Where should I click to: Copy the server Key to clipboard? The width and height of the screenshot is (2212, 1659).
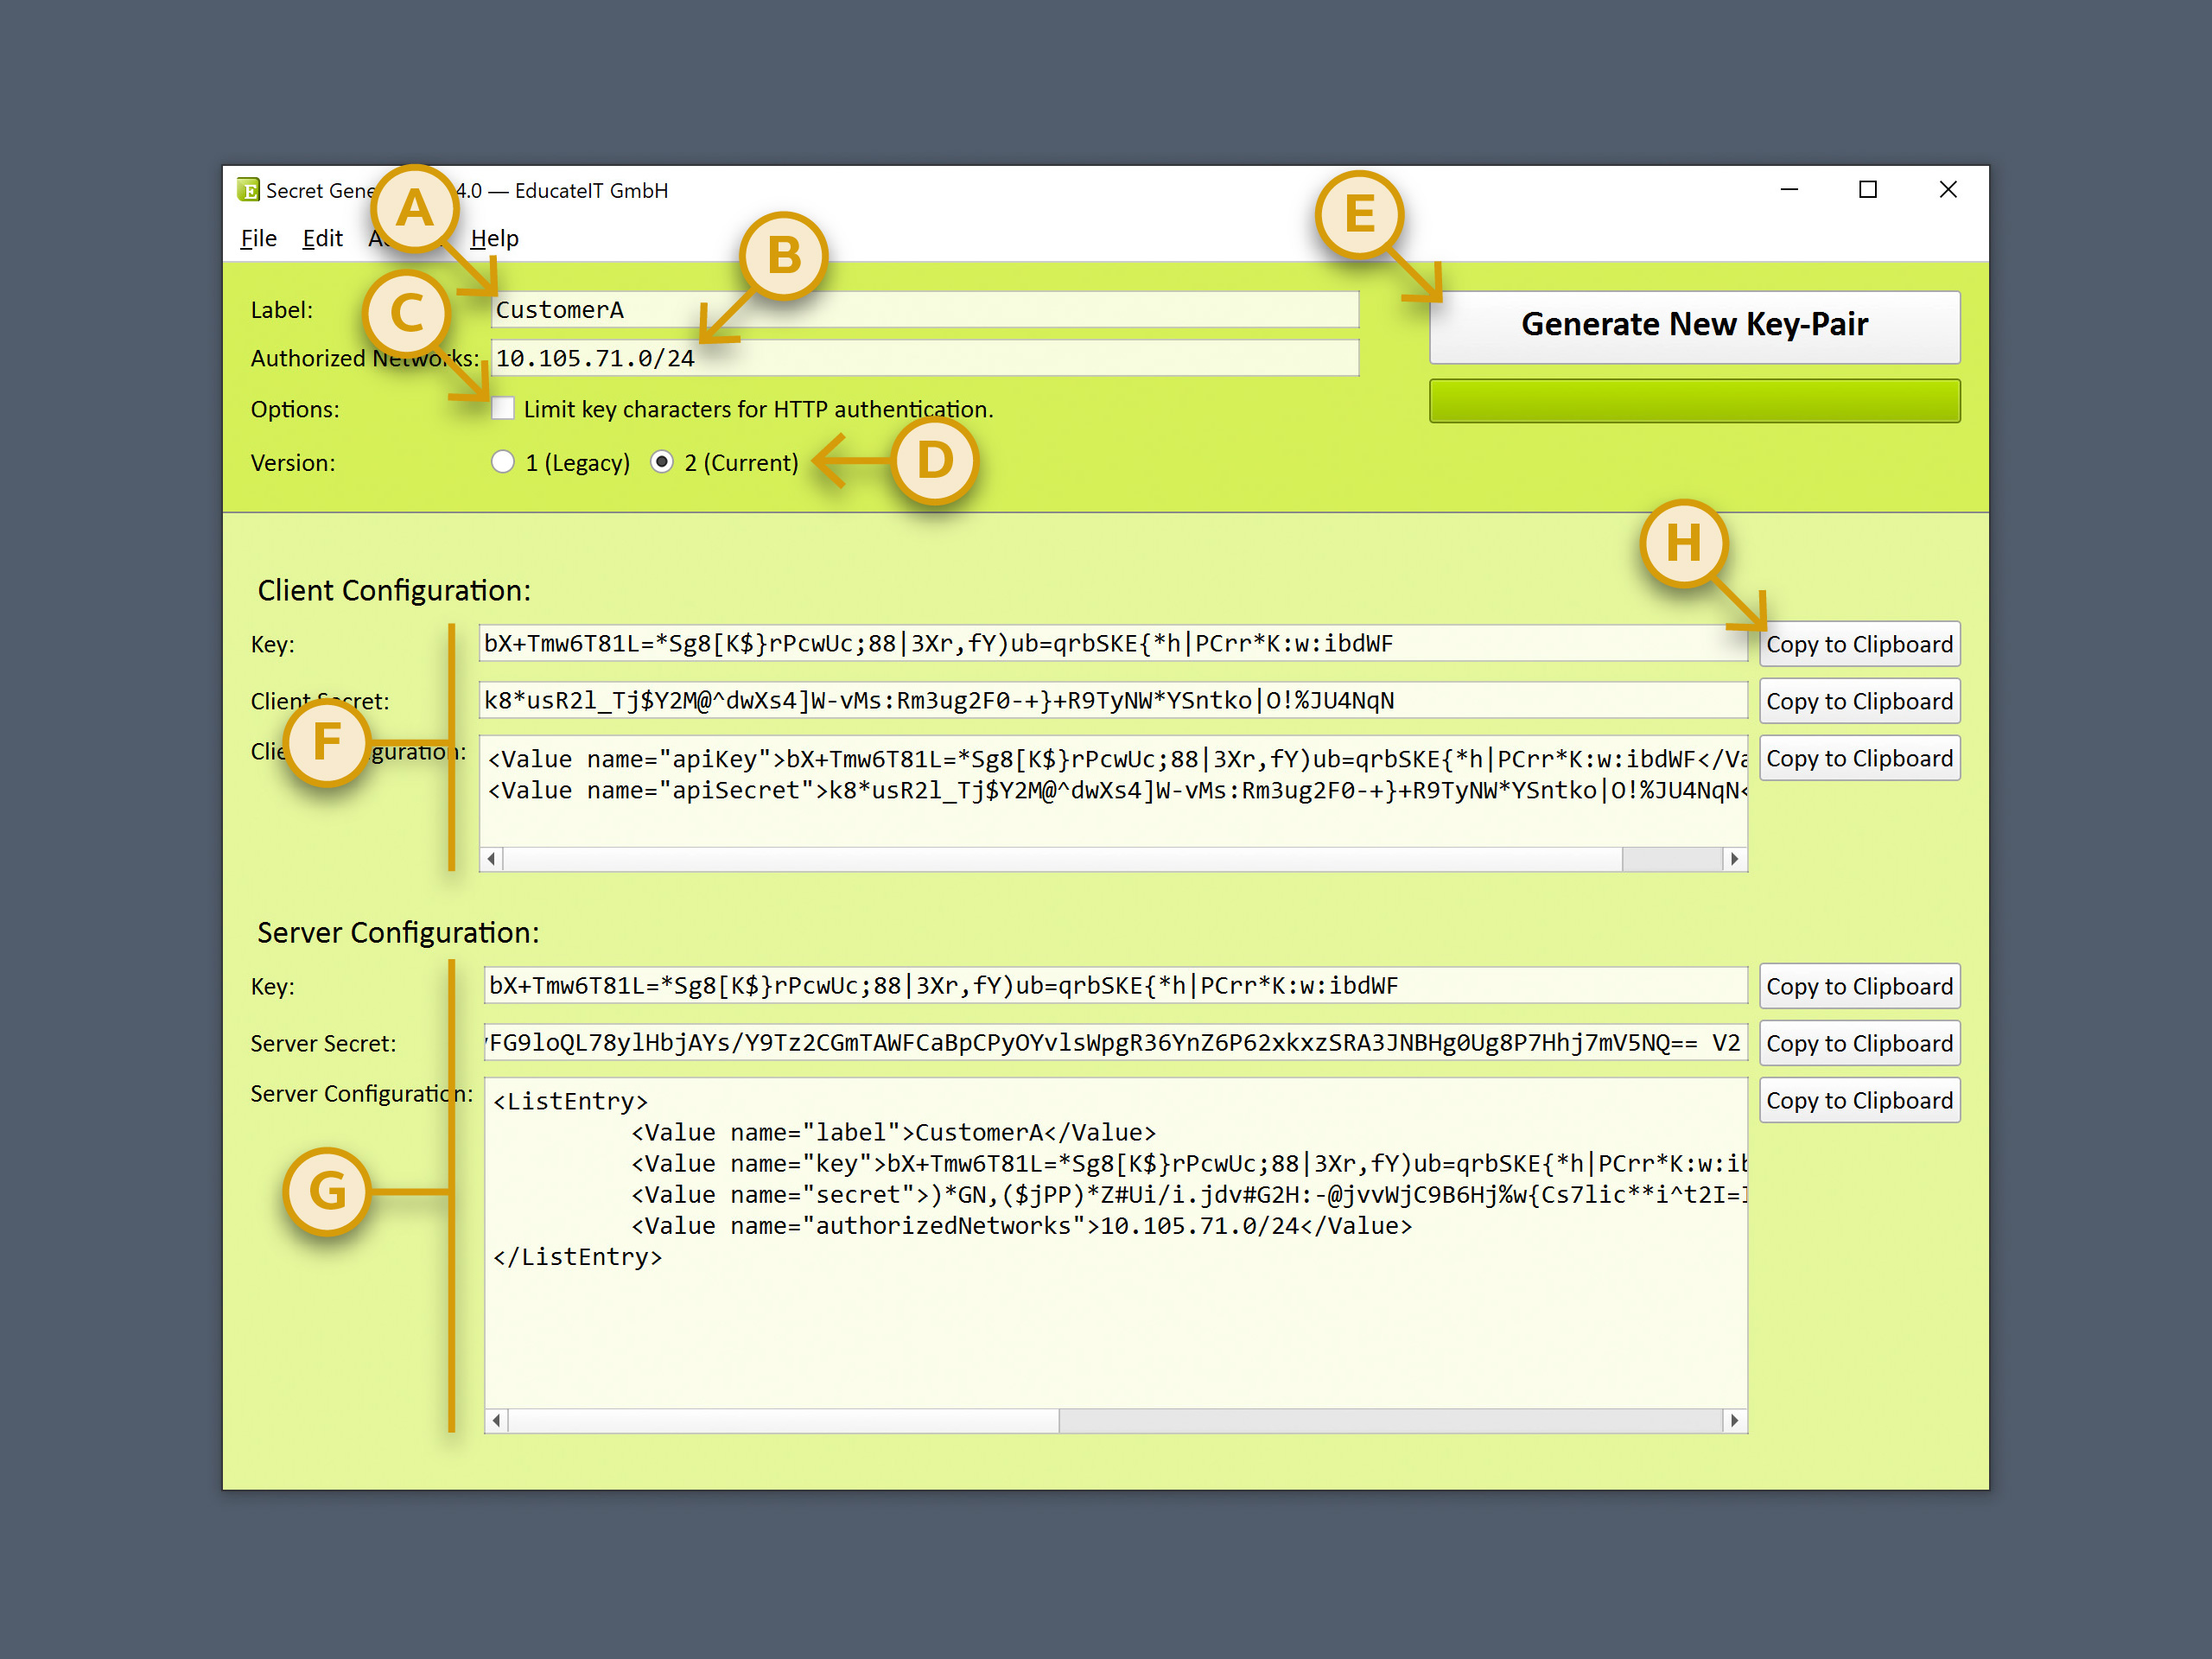[x=1859, y=986]
